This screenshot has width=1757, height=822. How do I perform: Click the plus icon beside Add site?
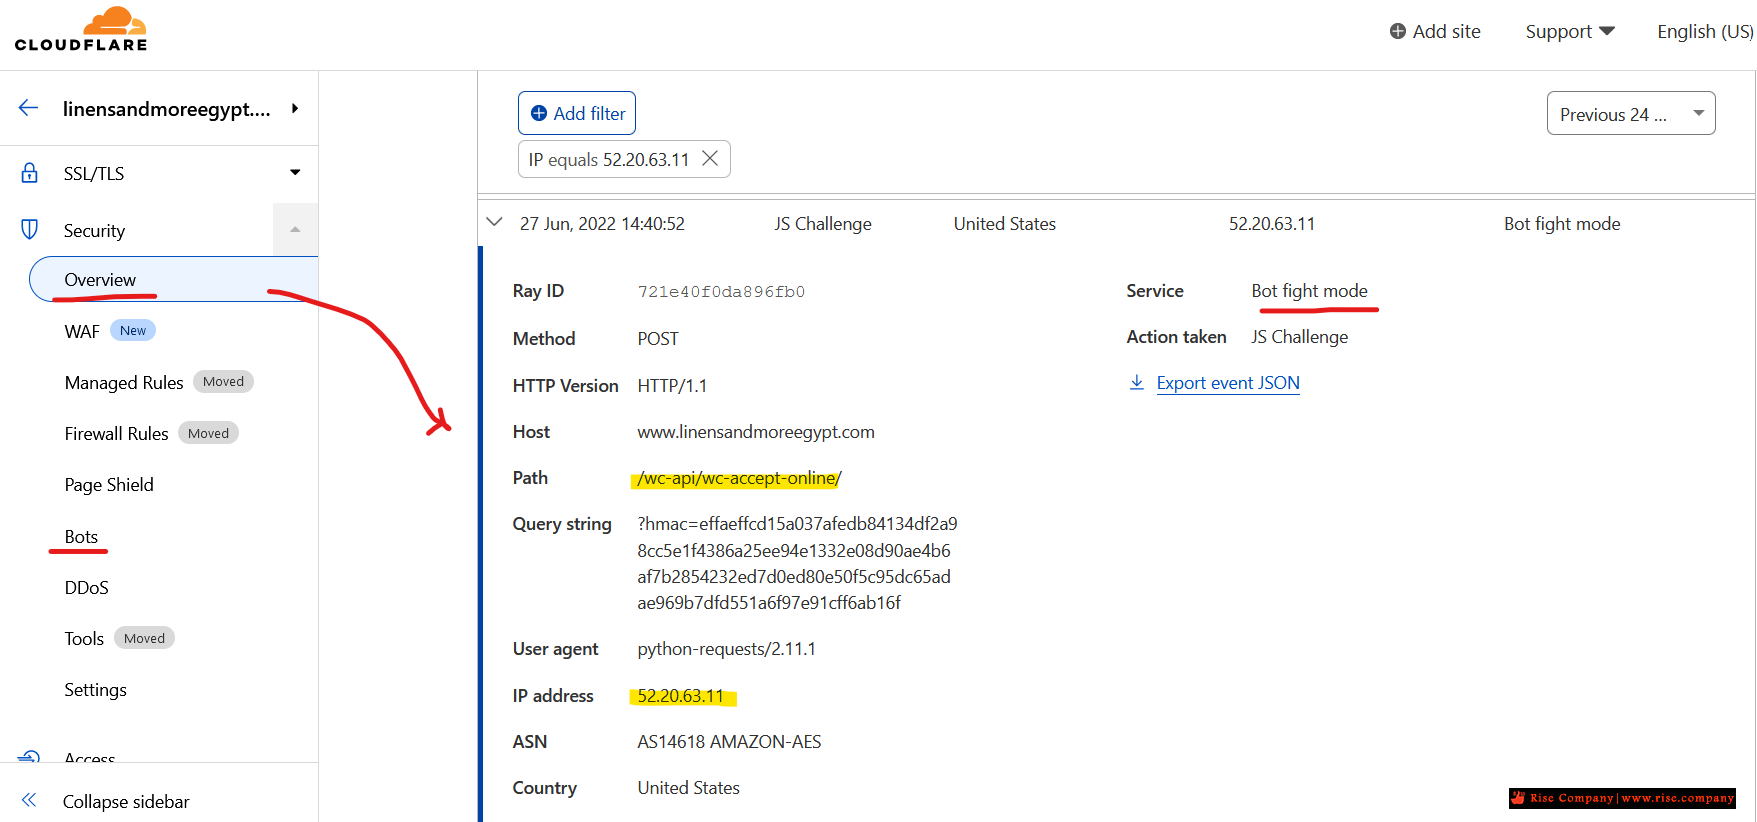pyautogui.click(x=1398, y=31)
